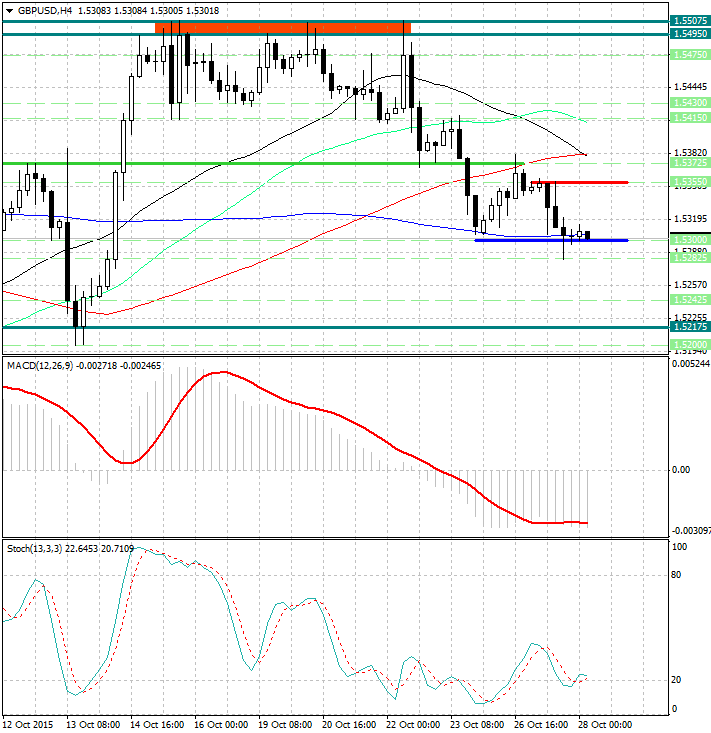Select the 1.52570 price axis value

click(x=690, y=285)
